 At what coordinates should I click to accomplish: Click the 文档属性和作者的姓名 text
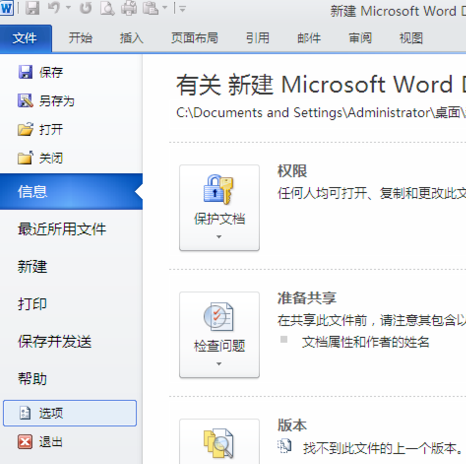366,342
